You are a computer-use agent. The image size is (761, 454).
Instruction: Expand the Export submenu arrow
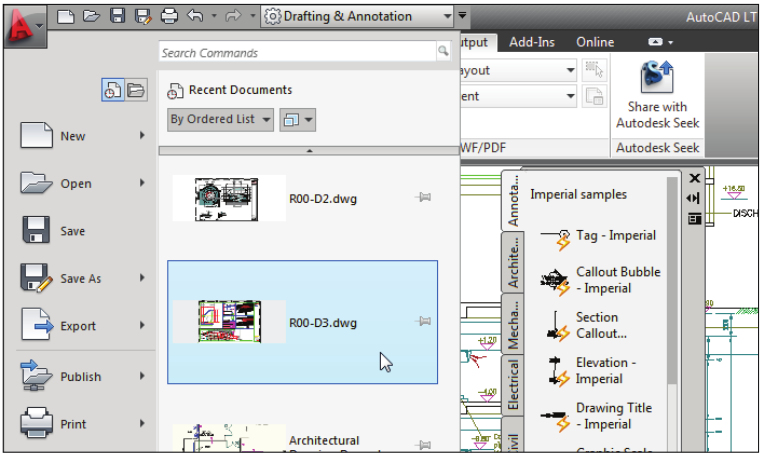click(x=142, y=325)
